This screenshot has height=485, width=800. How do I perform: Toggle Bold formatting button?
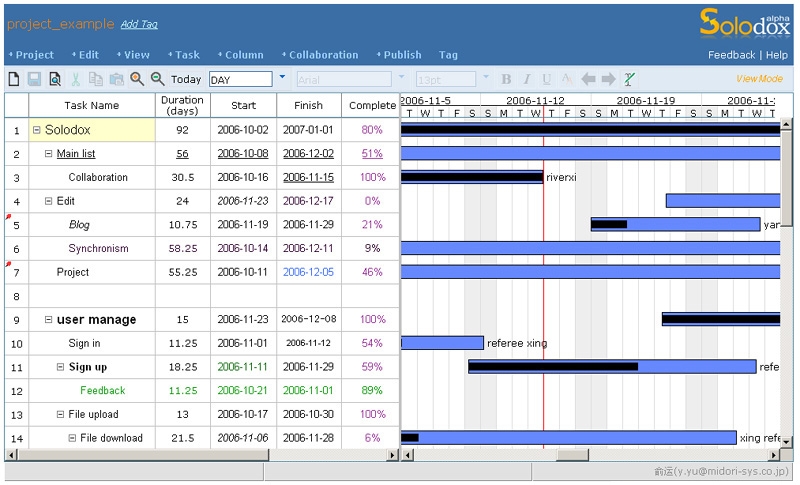[506, 79]
